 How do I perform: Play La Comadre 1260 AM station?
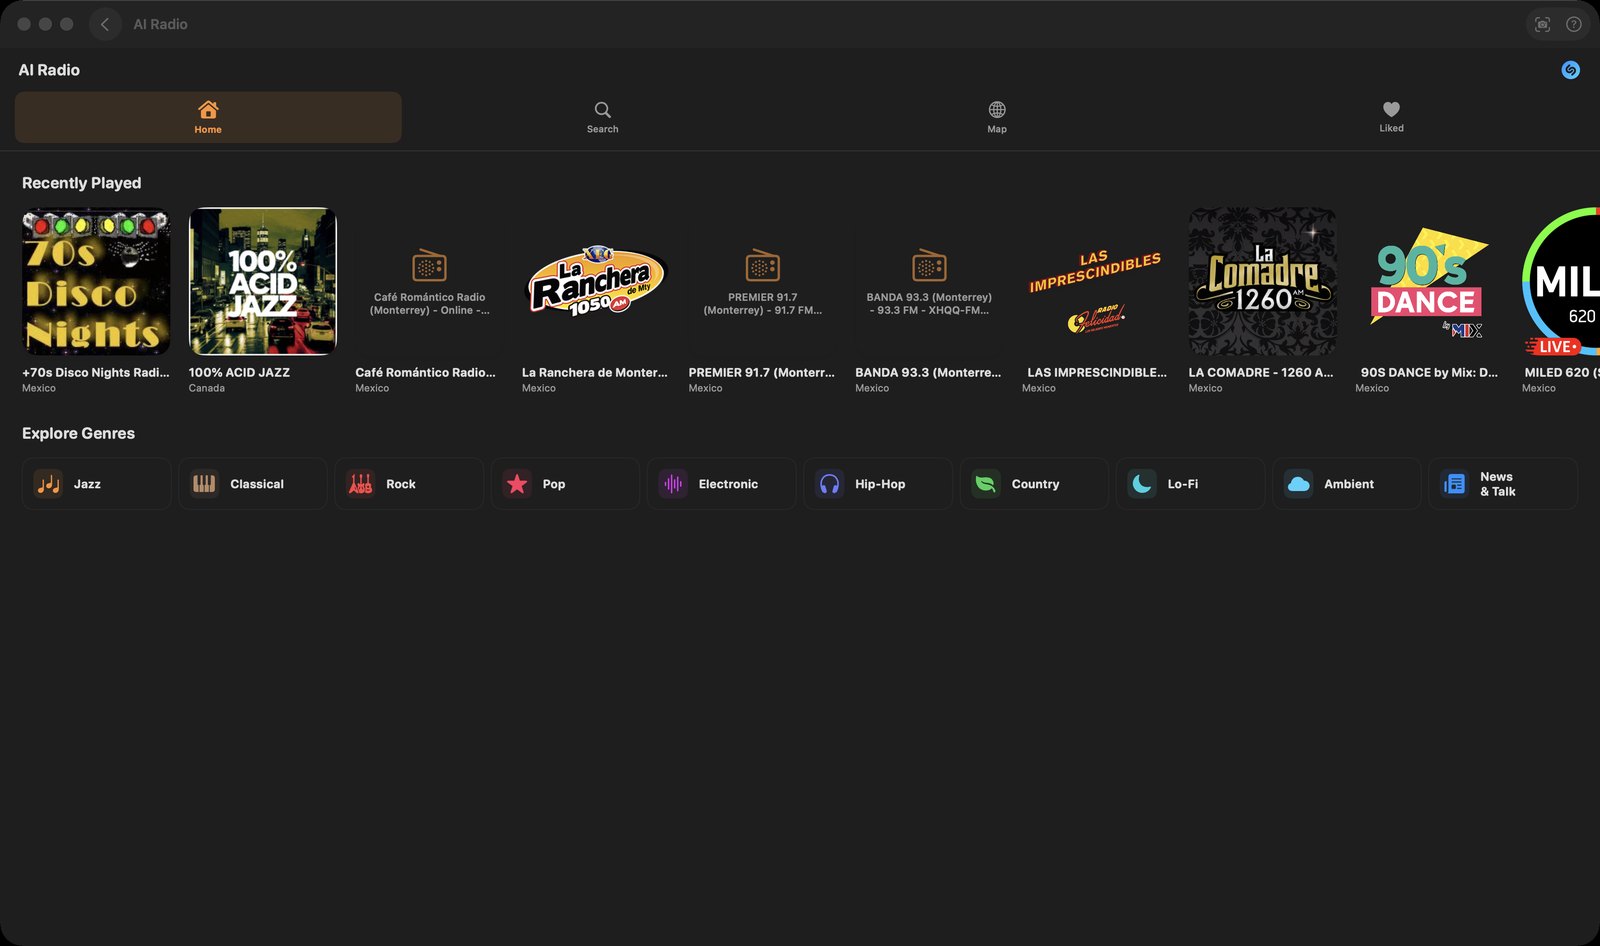[1262, 281]
